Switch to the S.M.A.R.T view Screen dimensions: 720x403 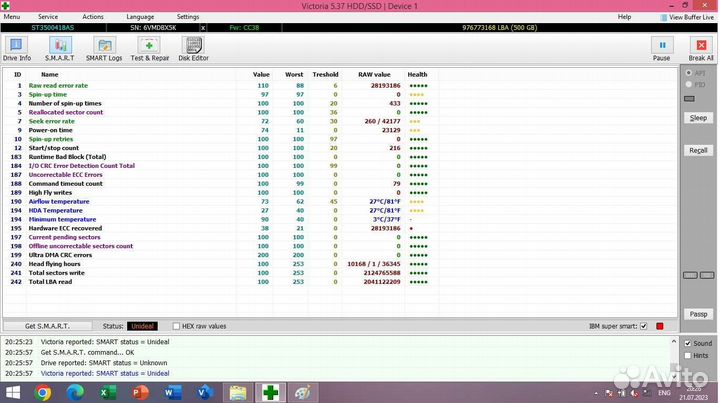60,48
